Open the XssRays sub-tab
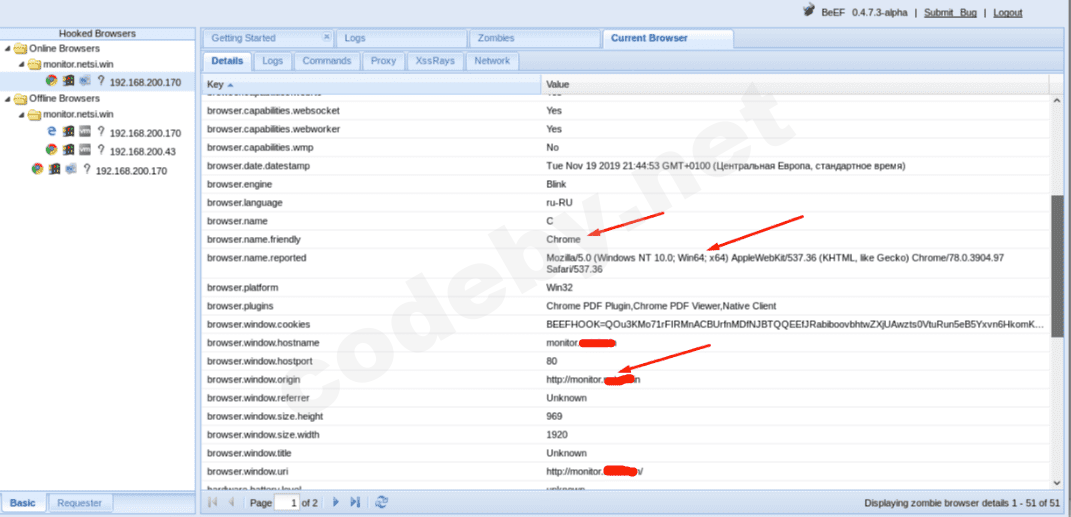The height and width of the screenshot is (517, 1071). coord(435,61)
